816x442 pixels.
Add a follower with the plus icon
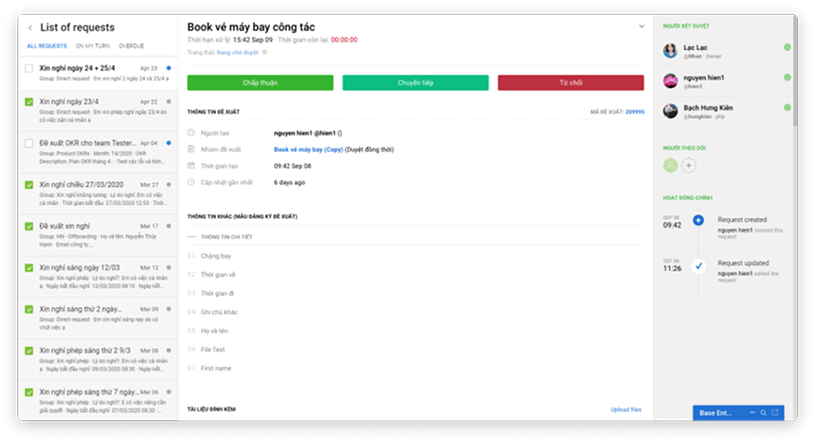[688, 166]
